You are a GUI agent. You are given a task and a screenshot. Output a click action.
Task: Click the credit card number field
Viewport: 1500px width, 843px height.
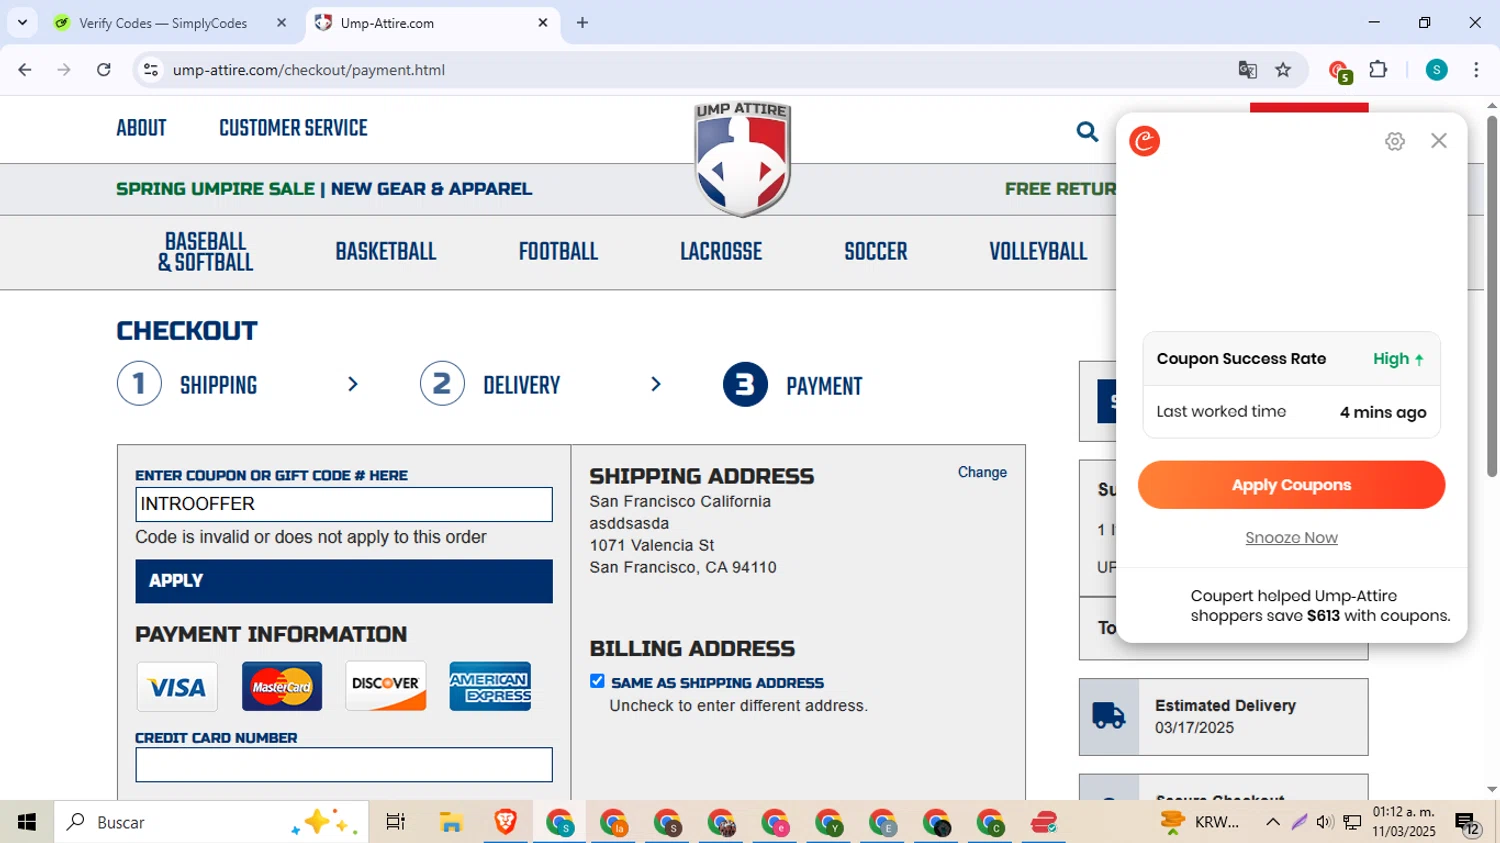coord(344,765)
